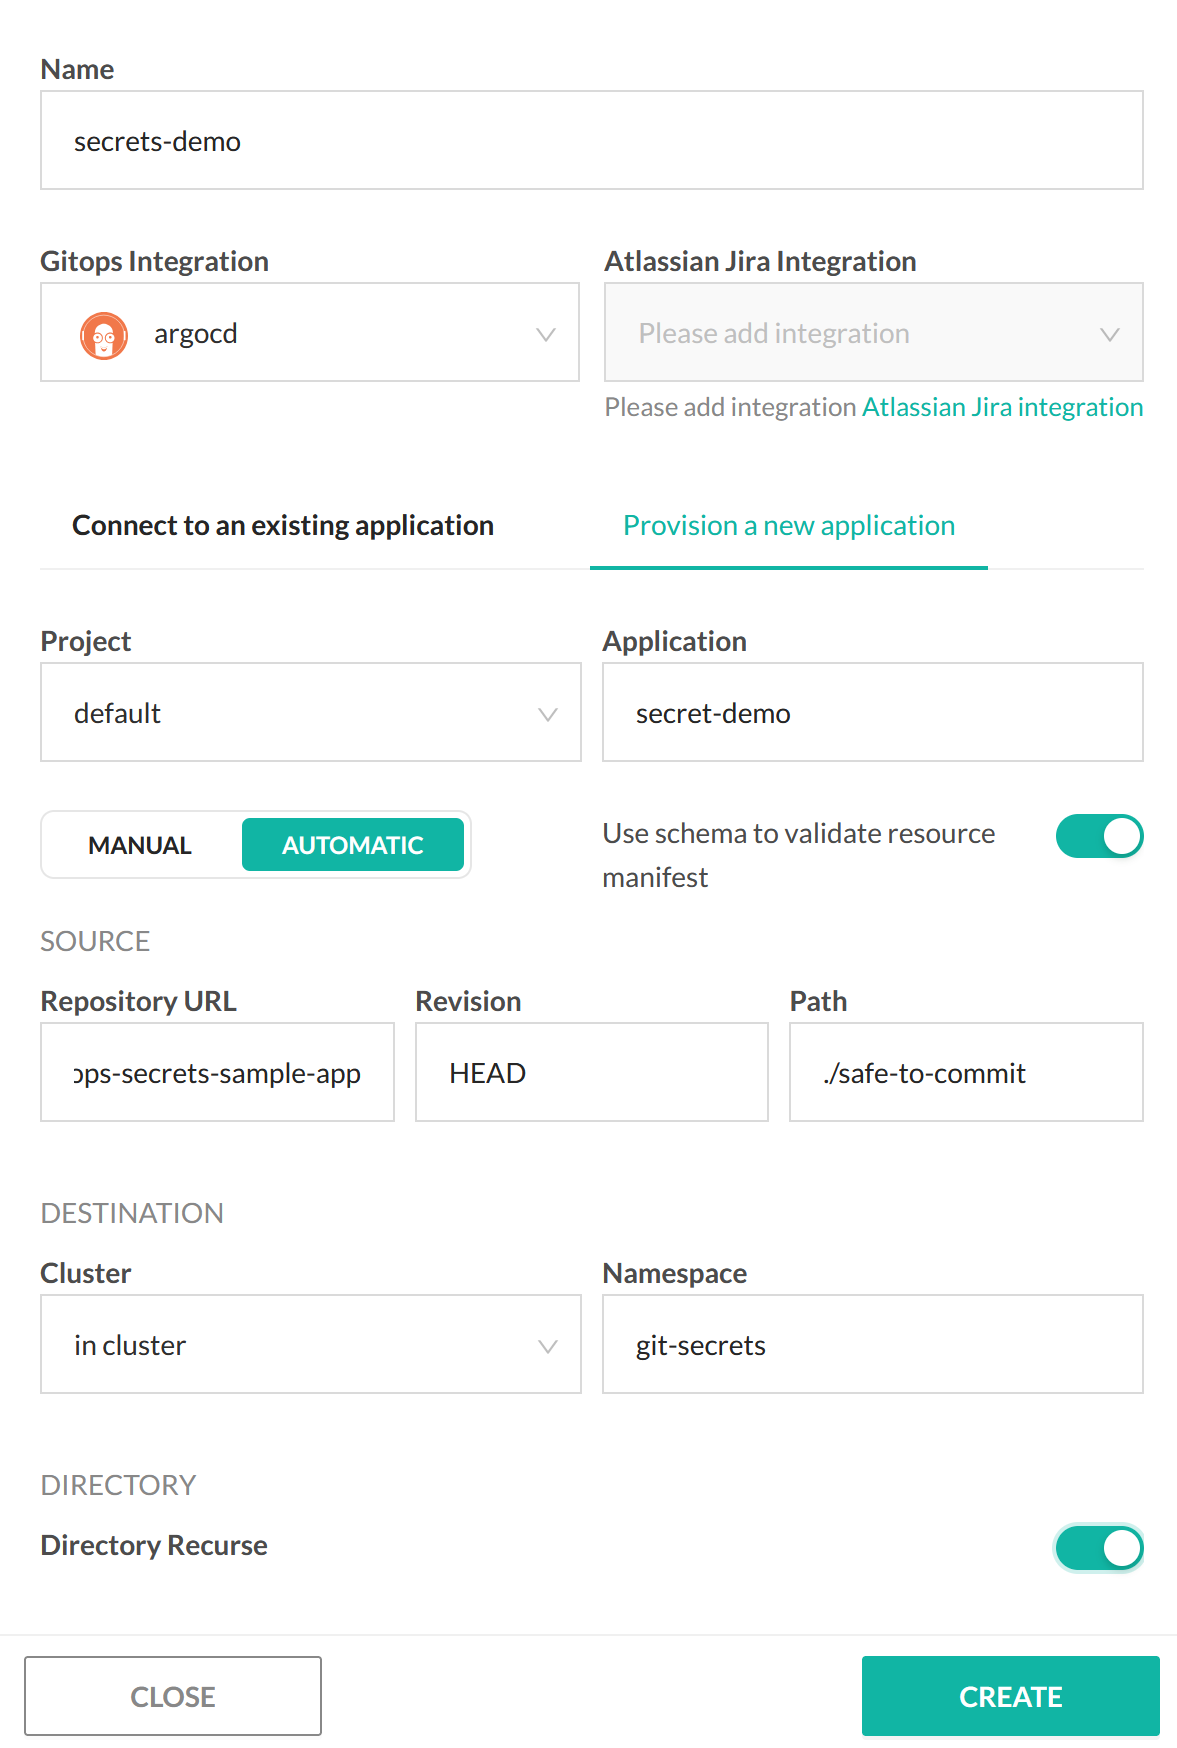Click the Directory Recurse label

click(x=154, y=1546)
